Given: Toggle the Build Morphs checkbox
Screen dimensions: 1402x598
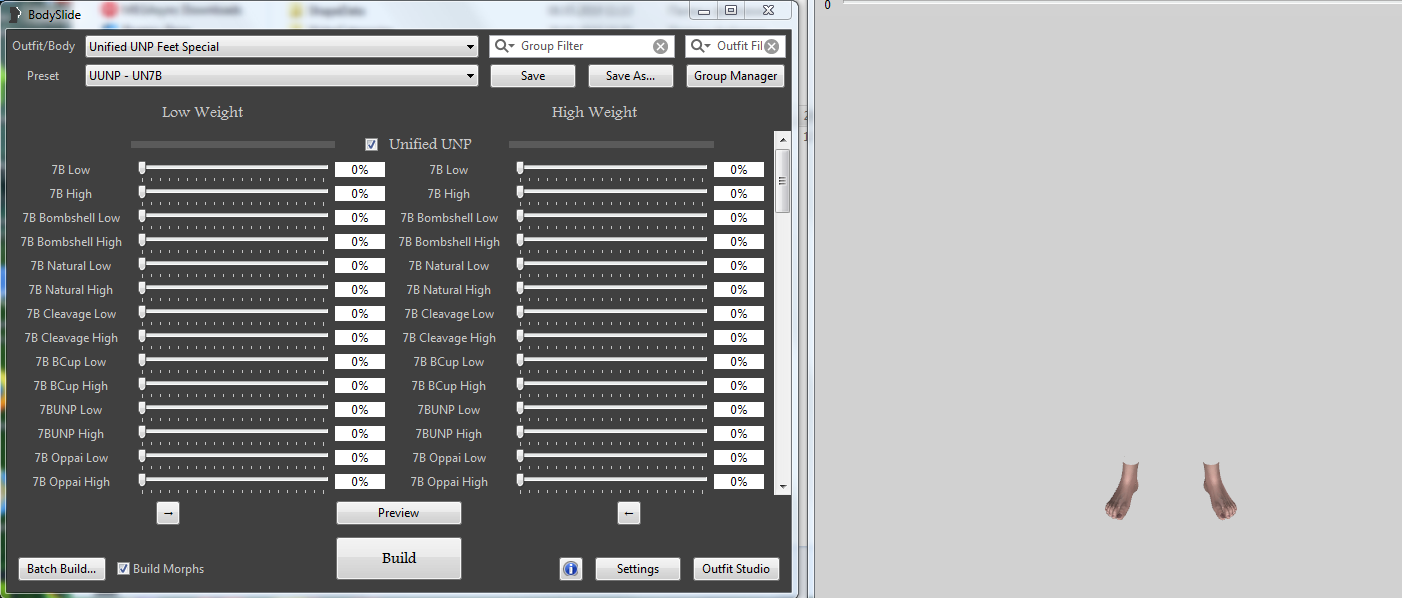Looking at the screenshot, I should 124,569.
